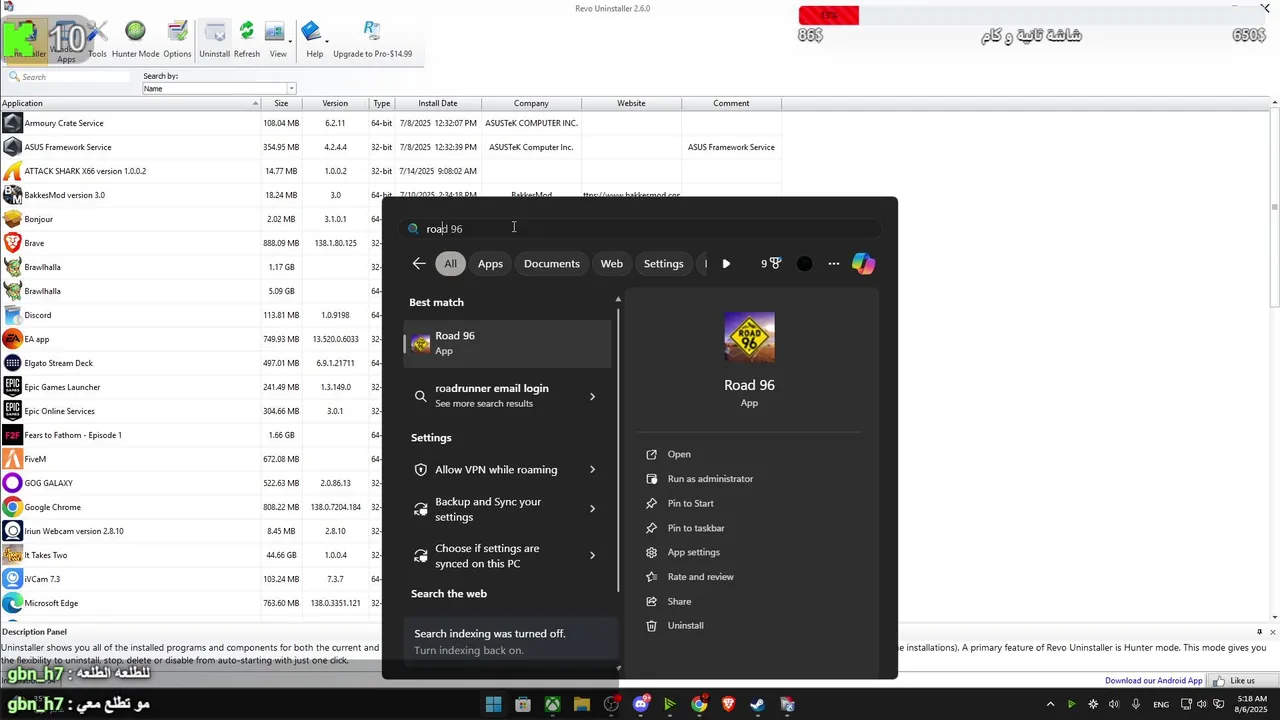Click Share for Road 96
The height and width of the screenshot is (720, 1280).
pyautogui.click(x=679, y=601)
